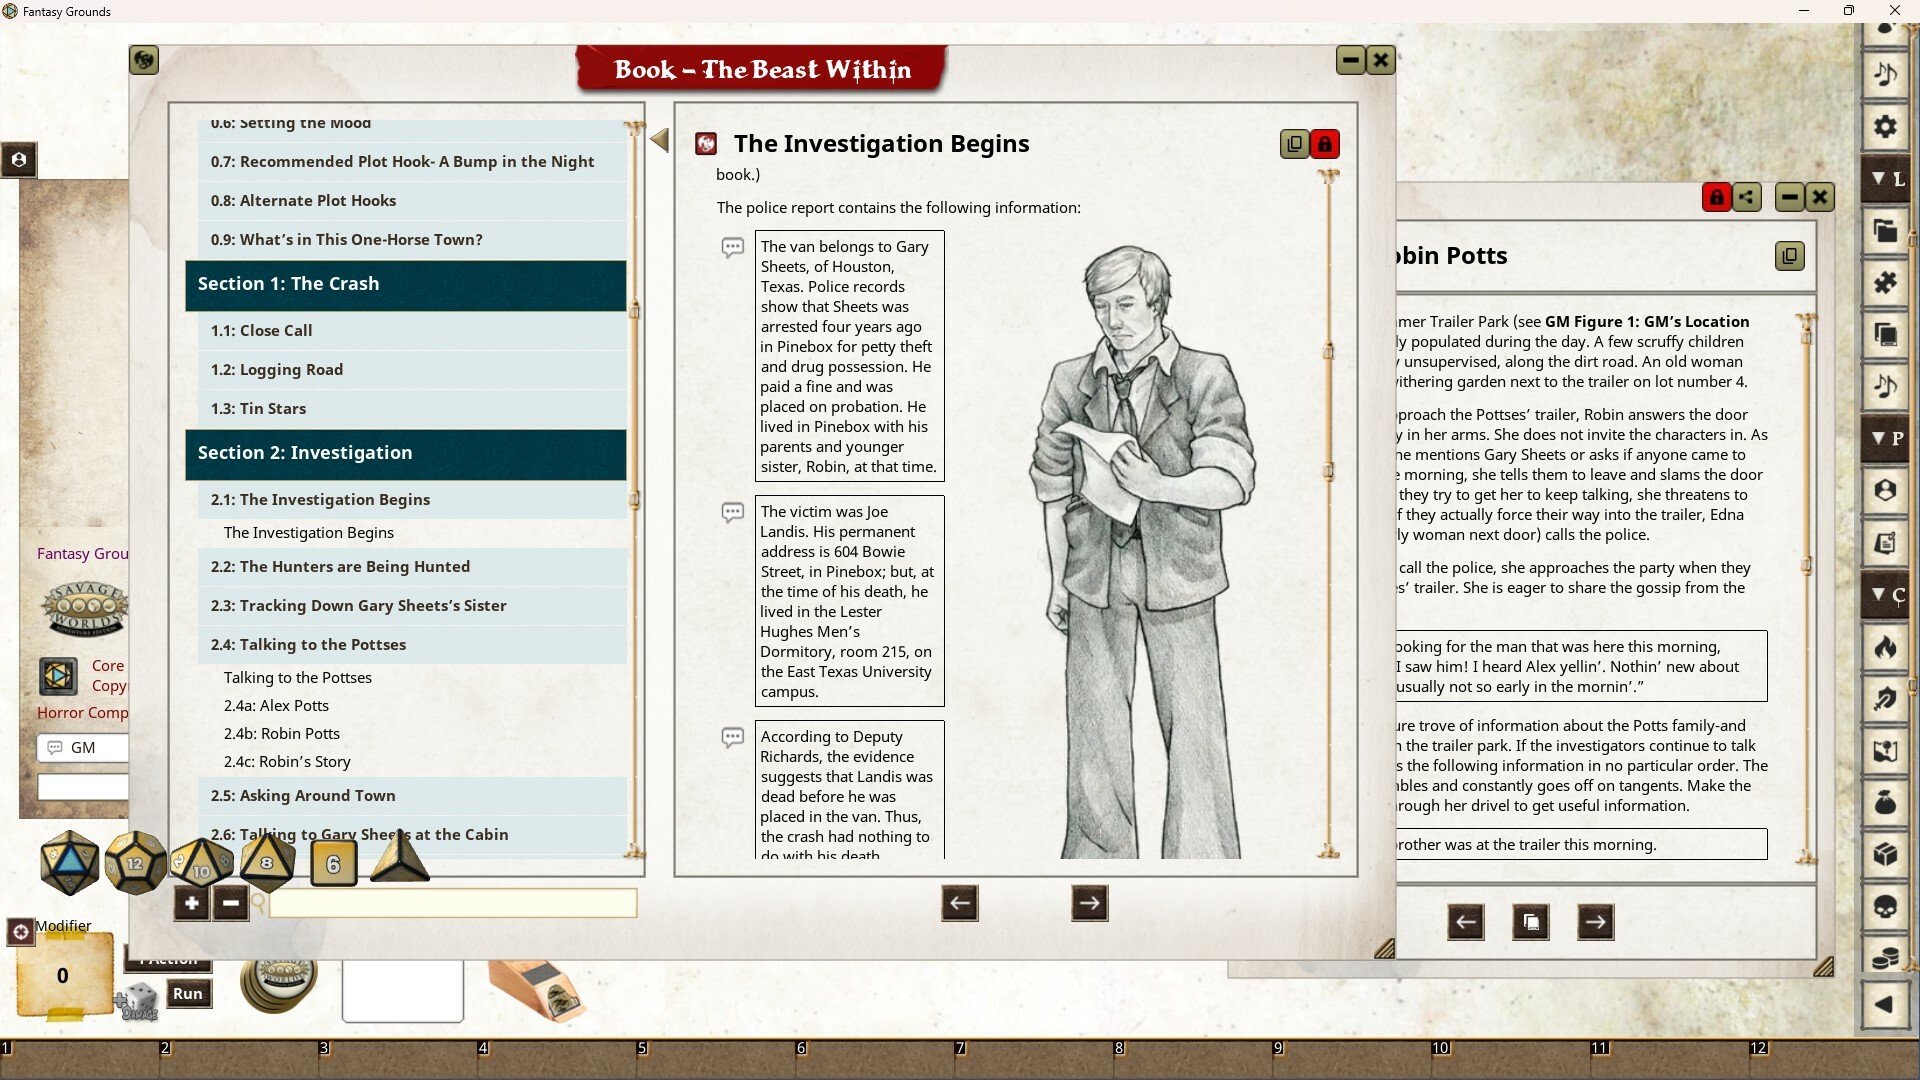
Task: Open the skull icon in sidebar
Action: click(1885, 907)
